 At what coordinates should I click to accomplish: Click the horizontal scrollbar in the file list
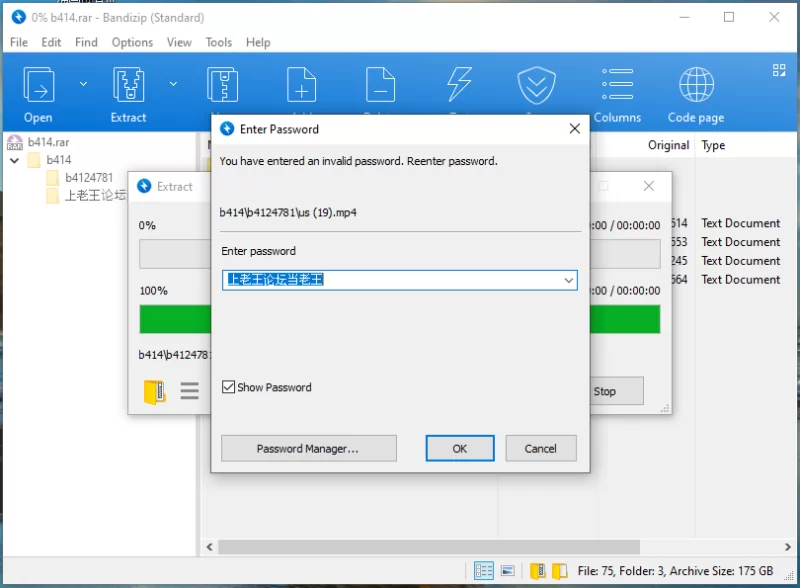(429, 547)
